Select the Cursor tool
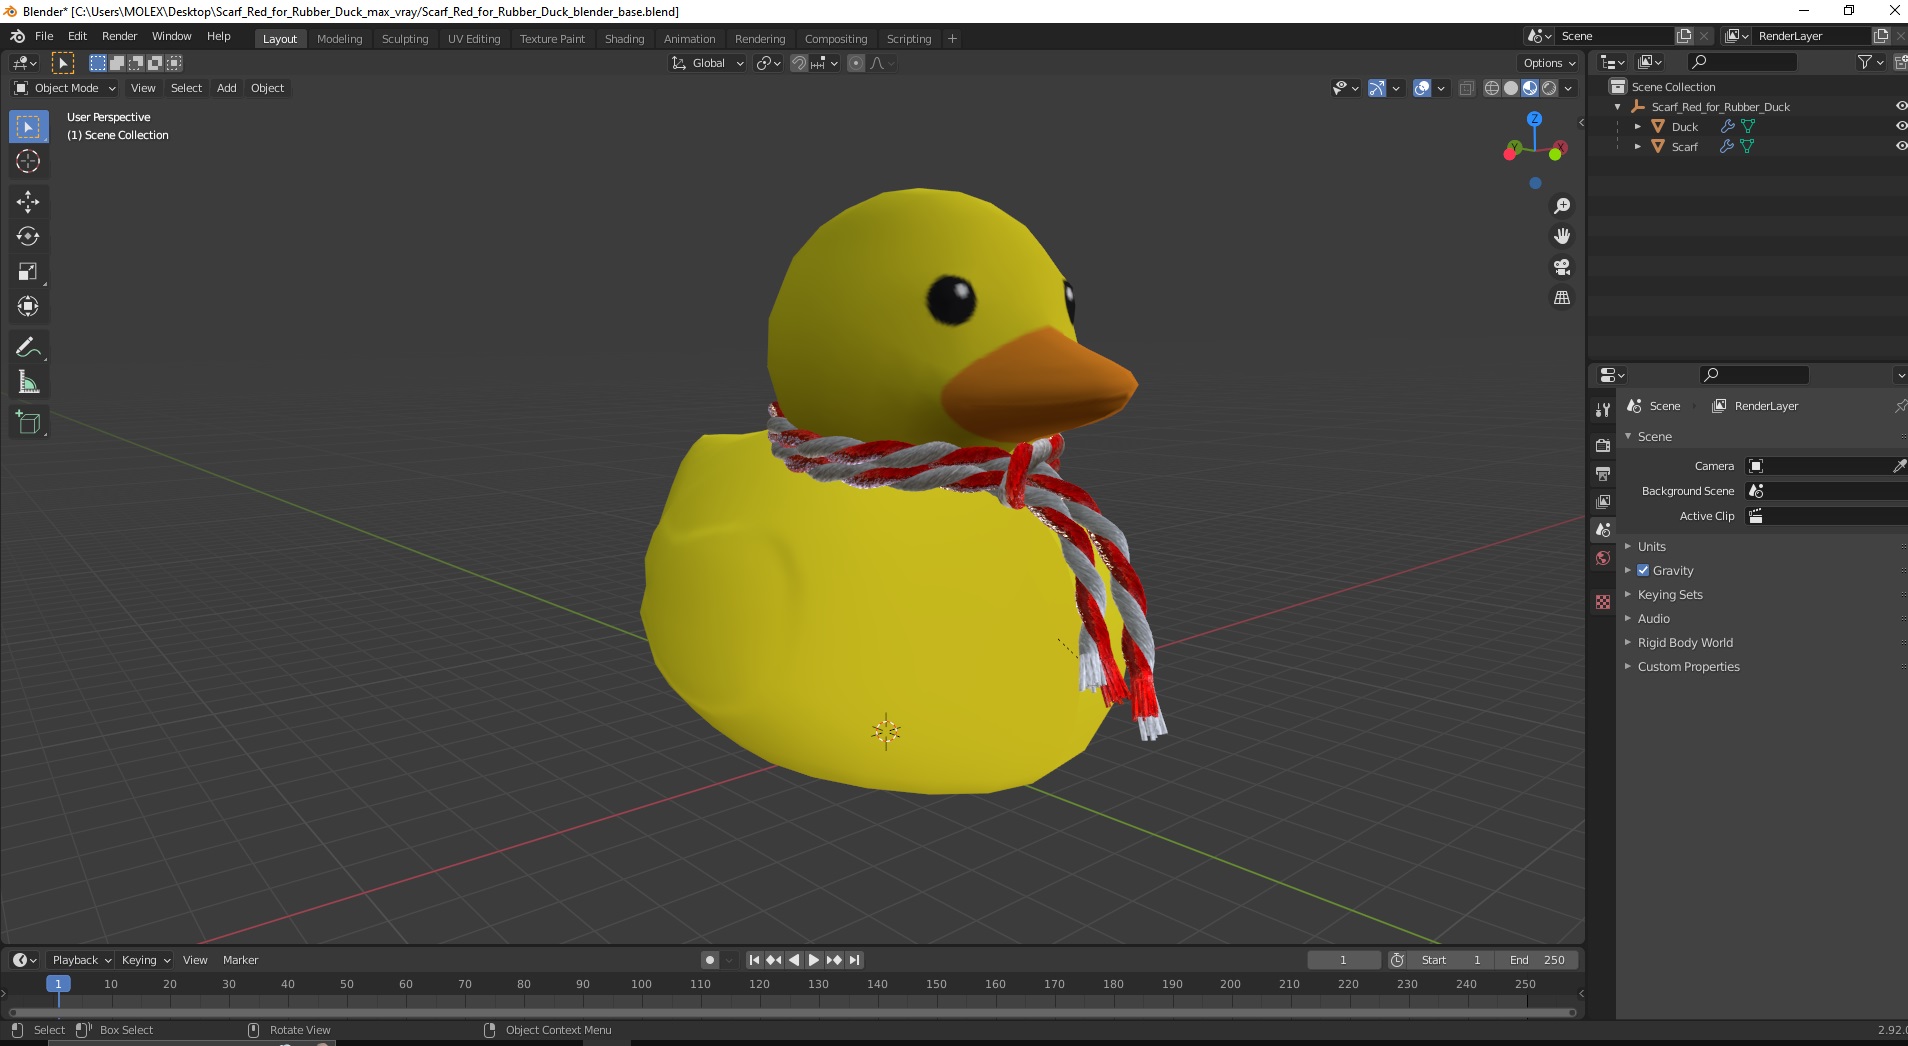The height and width of the screenshot is (1046, 1908). point(28,161)
